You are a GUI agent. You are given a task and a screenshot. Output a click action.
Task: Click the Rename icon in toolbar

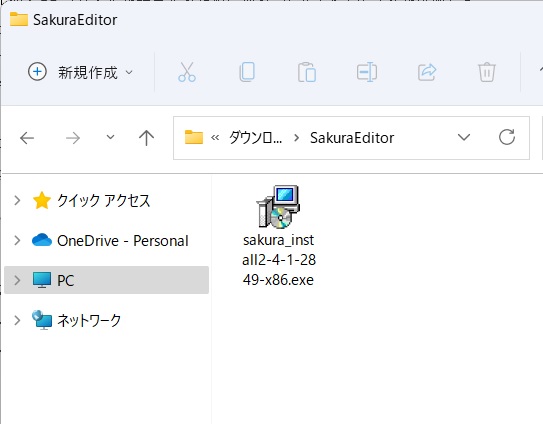pos(367,72)
